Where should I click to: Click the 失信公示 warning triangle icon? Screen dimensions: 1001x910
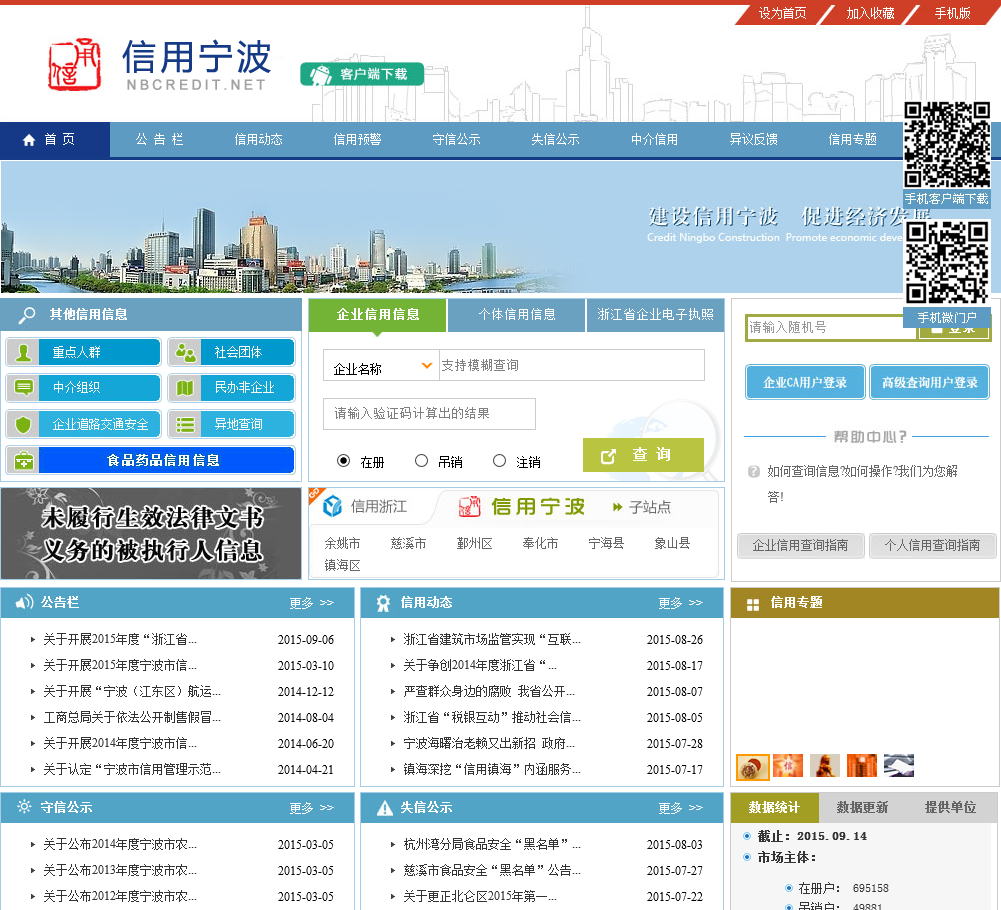point(384,808)
